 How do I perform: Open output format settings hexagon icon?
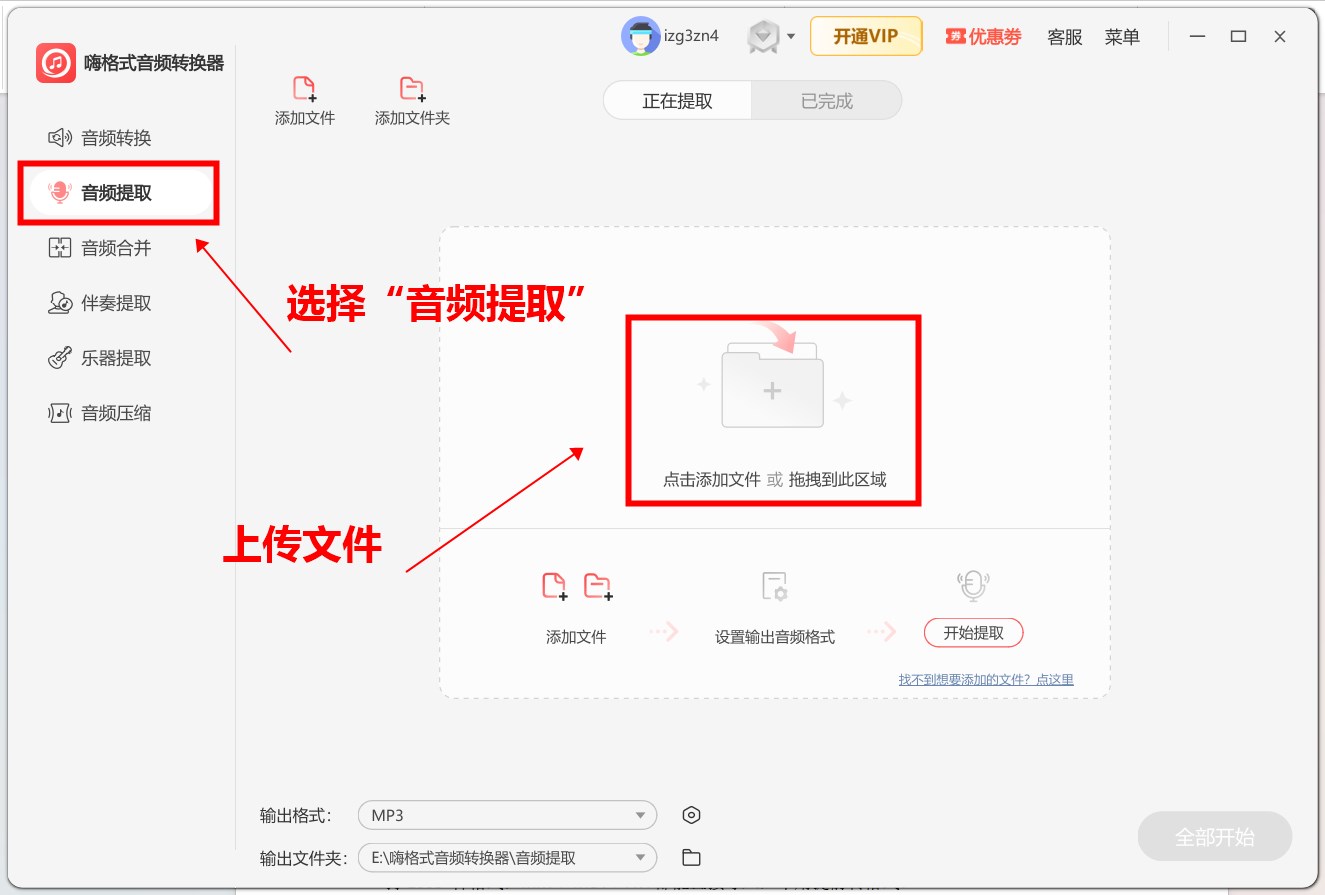tap(691, 815)
